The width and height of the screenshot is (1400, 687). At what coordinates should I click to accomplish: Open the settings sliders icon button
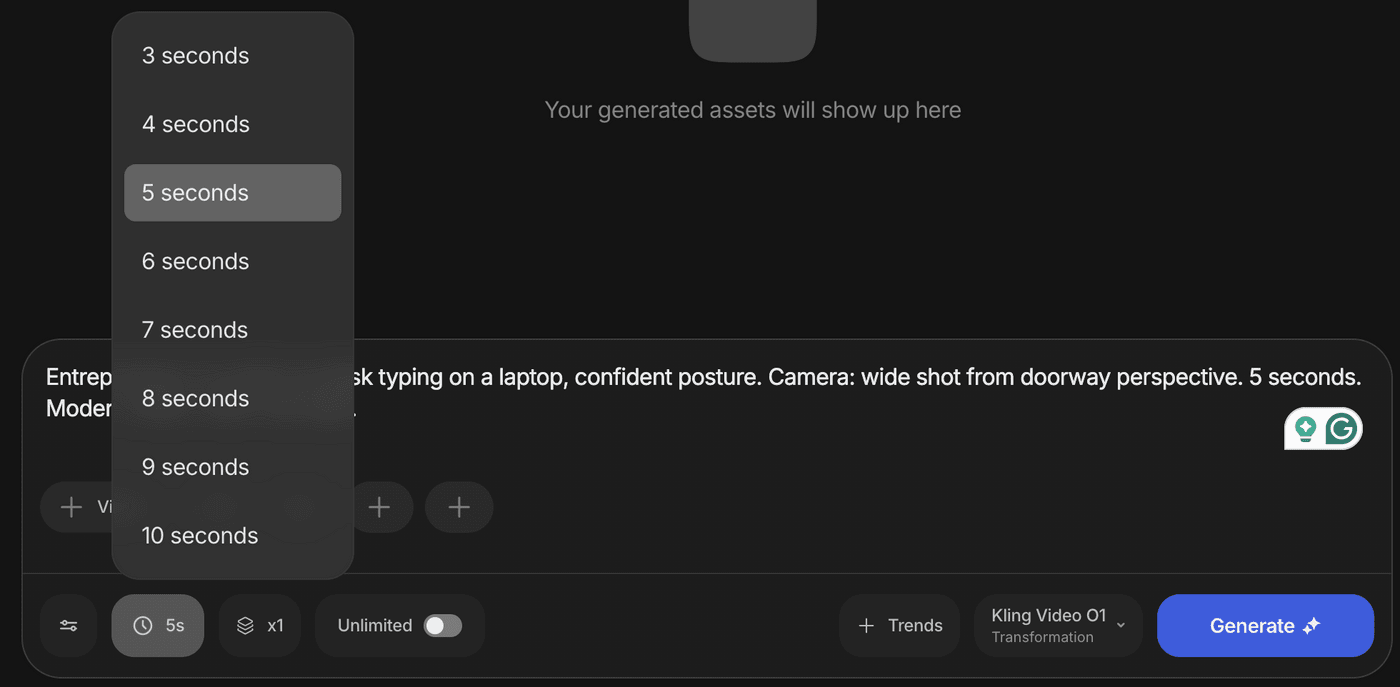pyautogui.click(x=68, y=626)
